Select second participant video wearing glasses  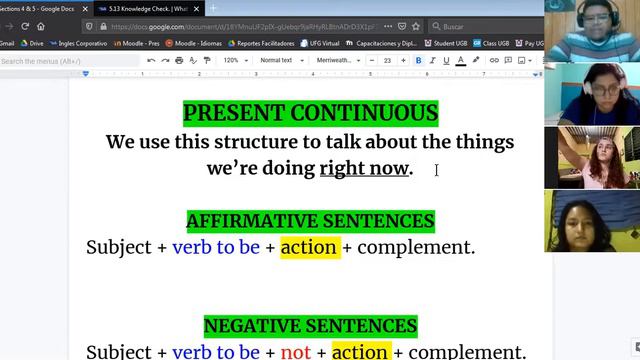click(x=592, y=94)
